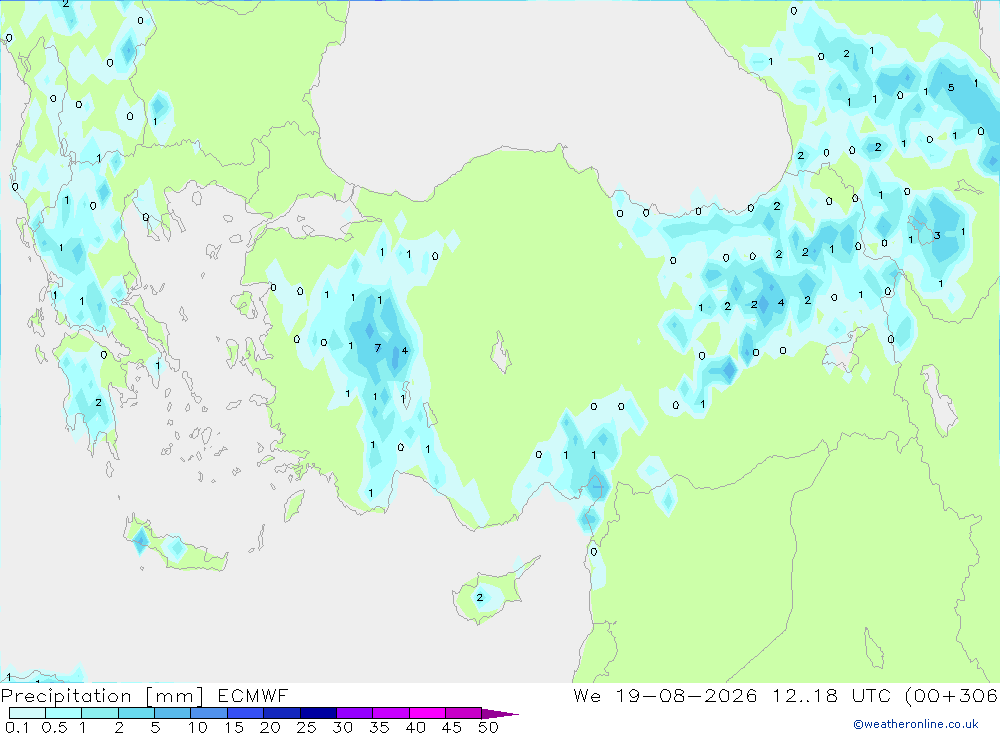
Task: Click the "2" value on Cyprus island
Action: pos(480,598)
